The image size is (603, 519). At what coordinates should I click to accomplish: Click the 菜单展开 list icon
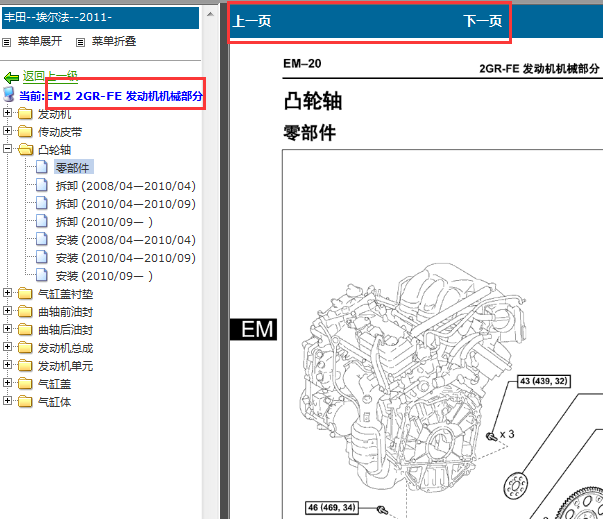tap(7, 42)
